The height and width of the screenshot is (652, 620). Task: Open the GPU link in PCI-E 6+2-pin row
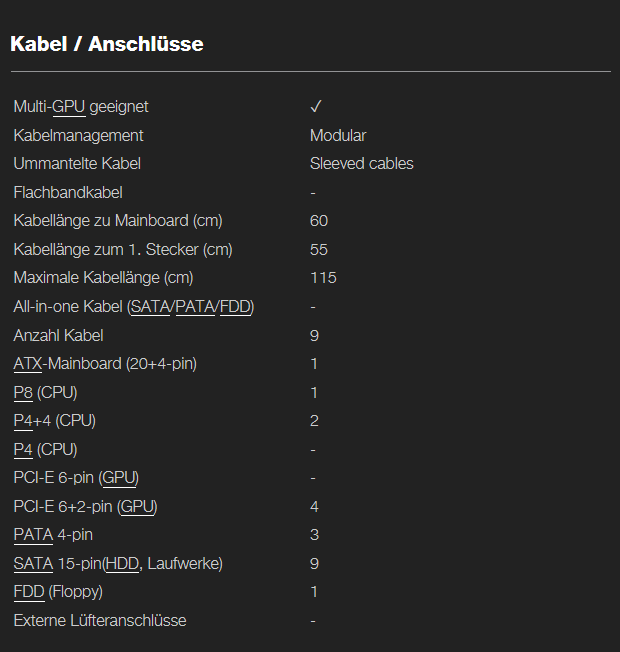pos(137,507)
